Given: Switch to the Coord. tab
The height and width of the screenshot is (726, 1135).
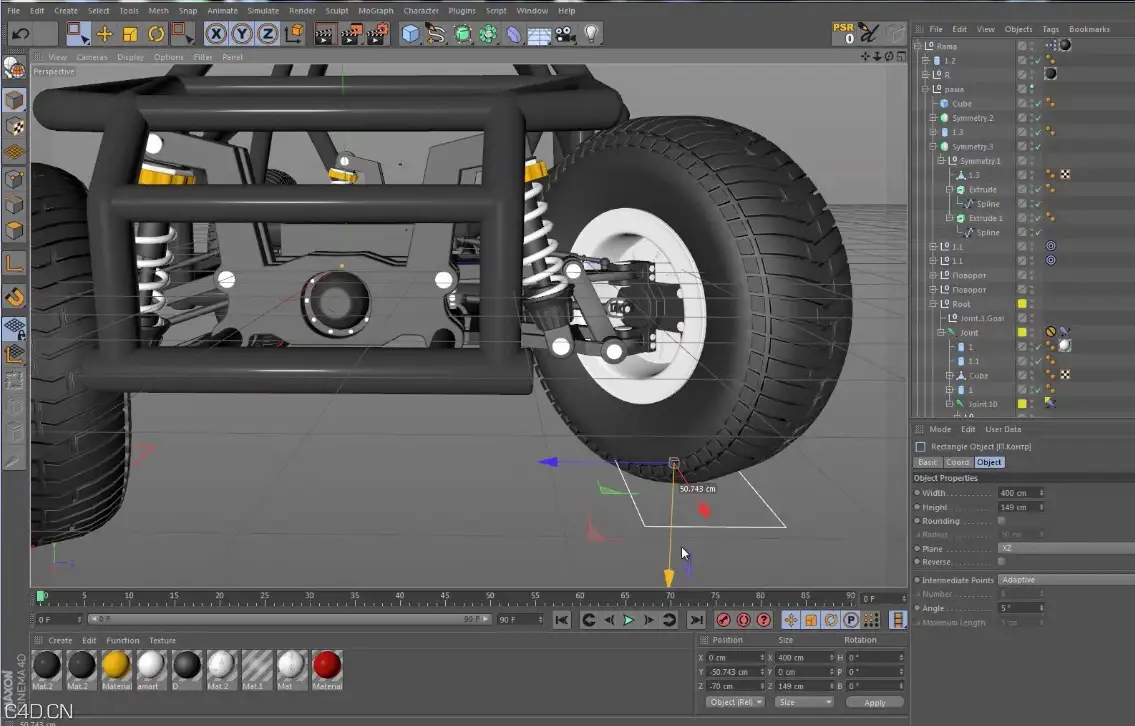Looking at the screenshot, I should [x=957, y=463].
